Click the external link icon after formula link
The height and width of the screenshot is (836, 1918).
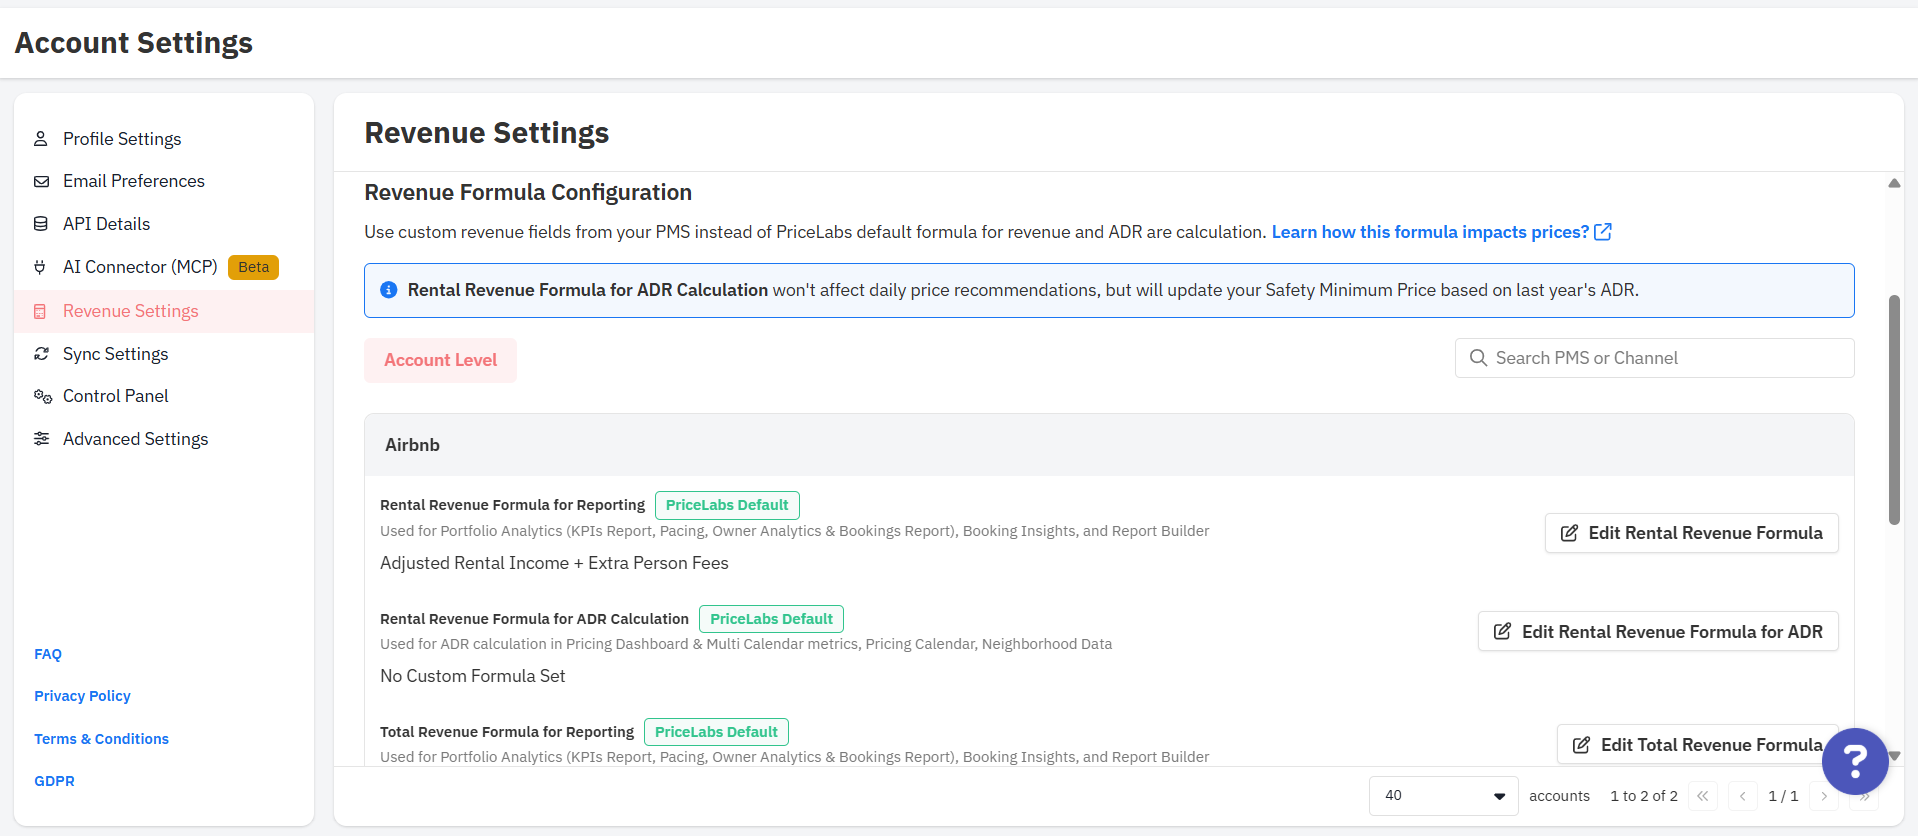click(1603, 232)
